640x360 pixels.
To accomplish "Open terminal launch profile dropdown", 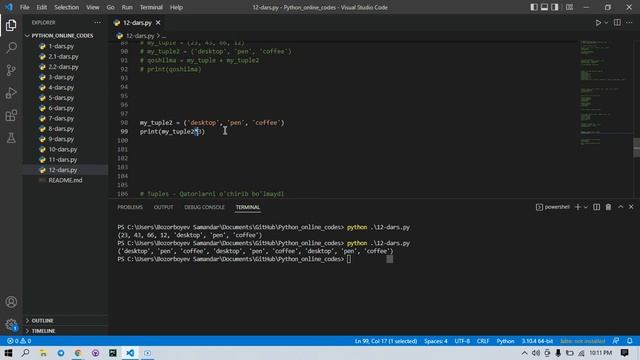I will pos(585,207).
